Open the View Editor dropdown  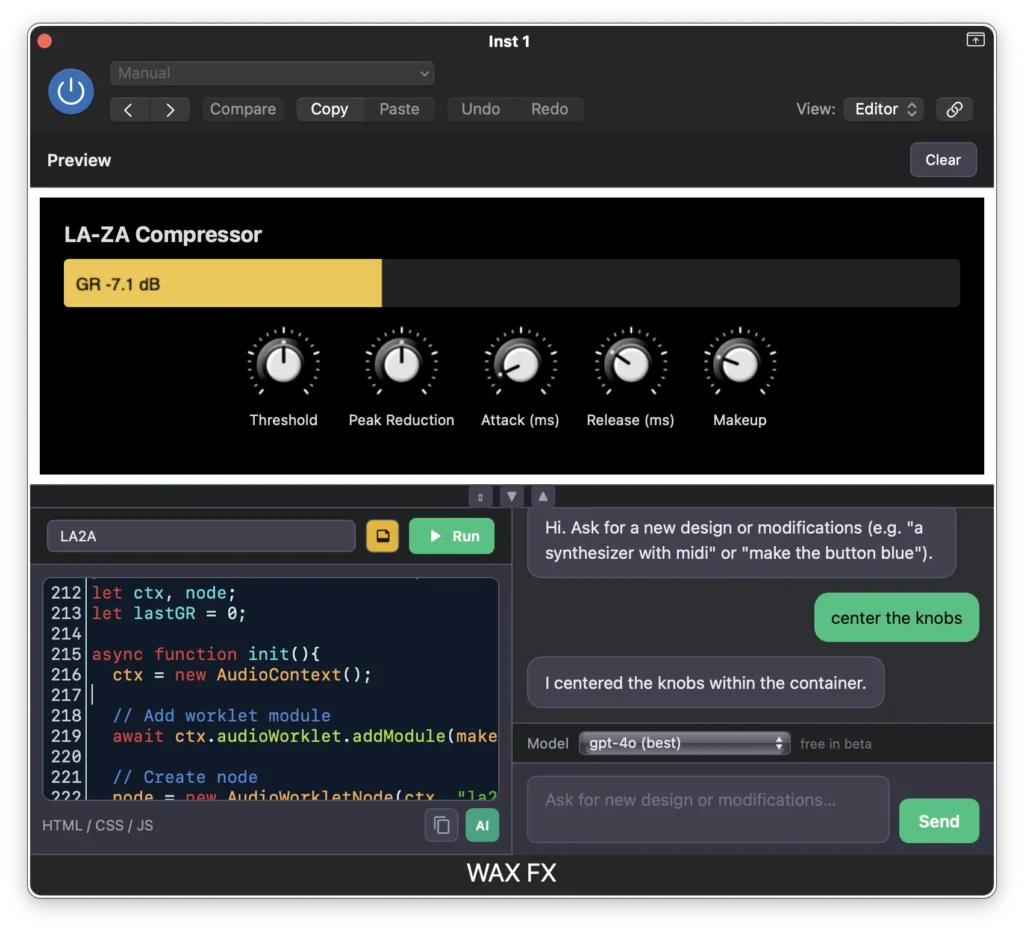click(884, 110)
